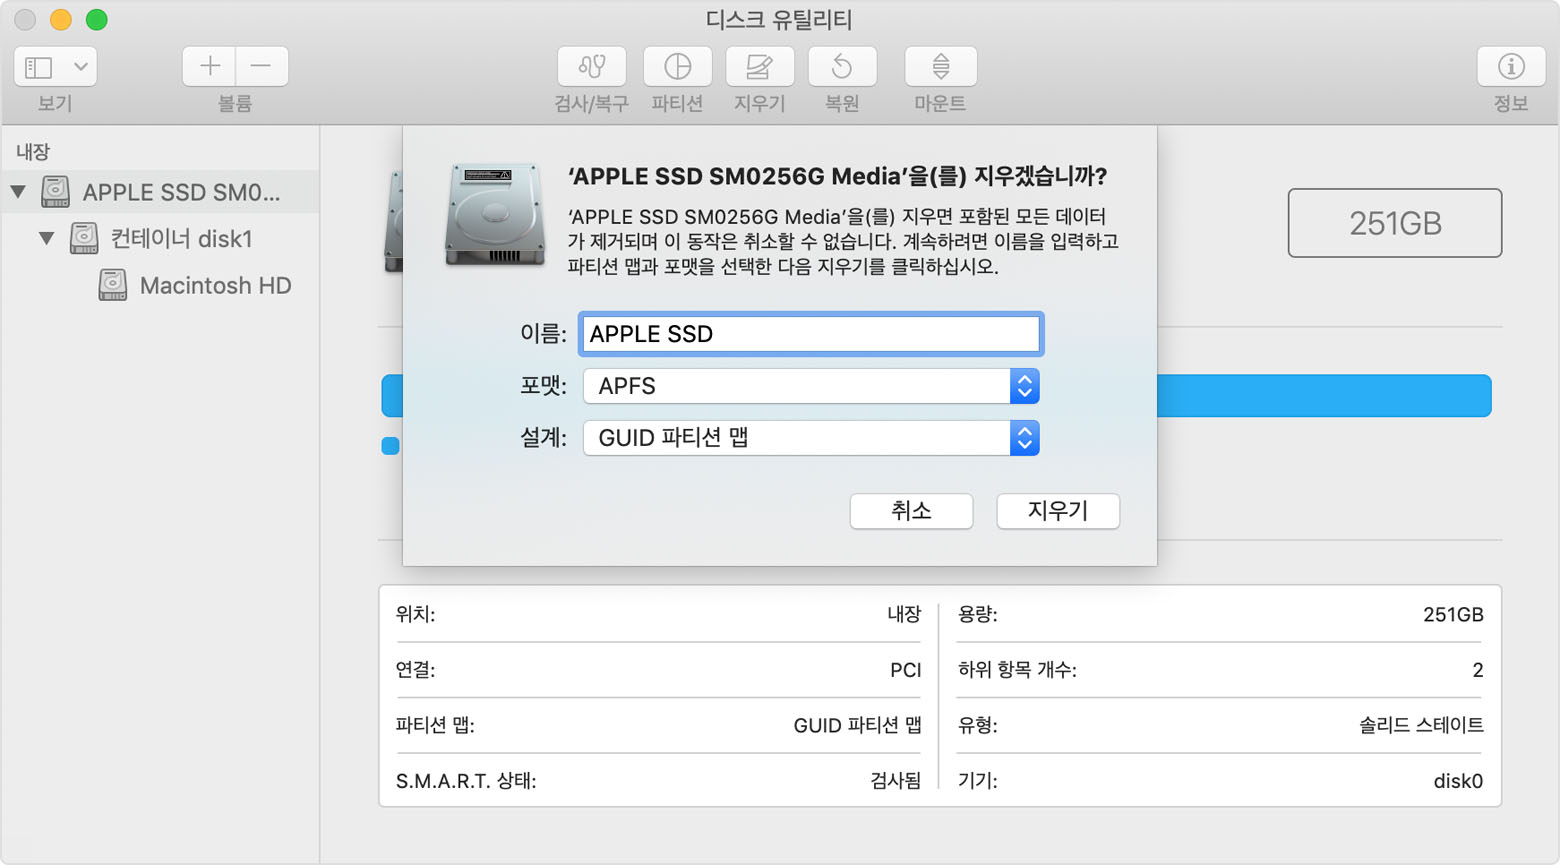Click the child count value 2
Image resolution: width=1560 pixels, height=866 pixels.
point(1478,670)
